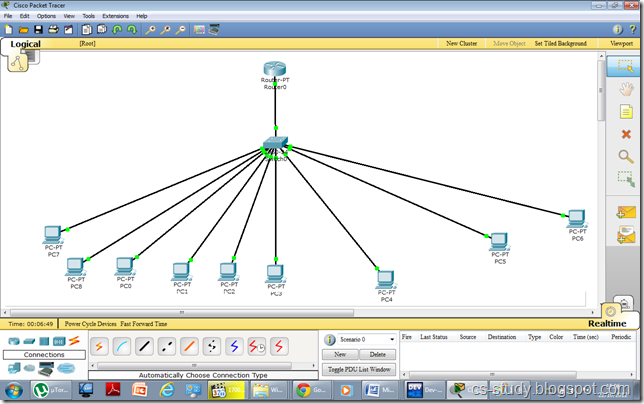Open the Activity Wizard icon
Image resolution: width=644 pixels, height=404 pixels.
tap(69, 30)
